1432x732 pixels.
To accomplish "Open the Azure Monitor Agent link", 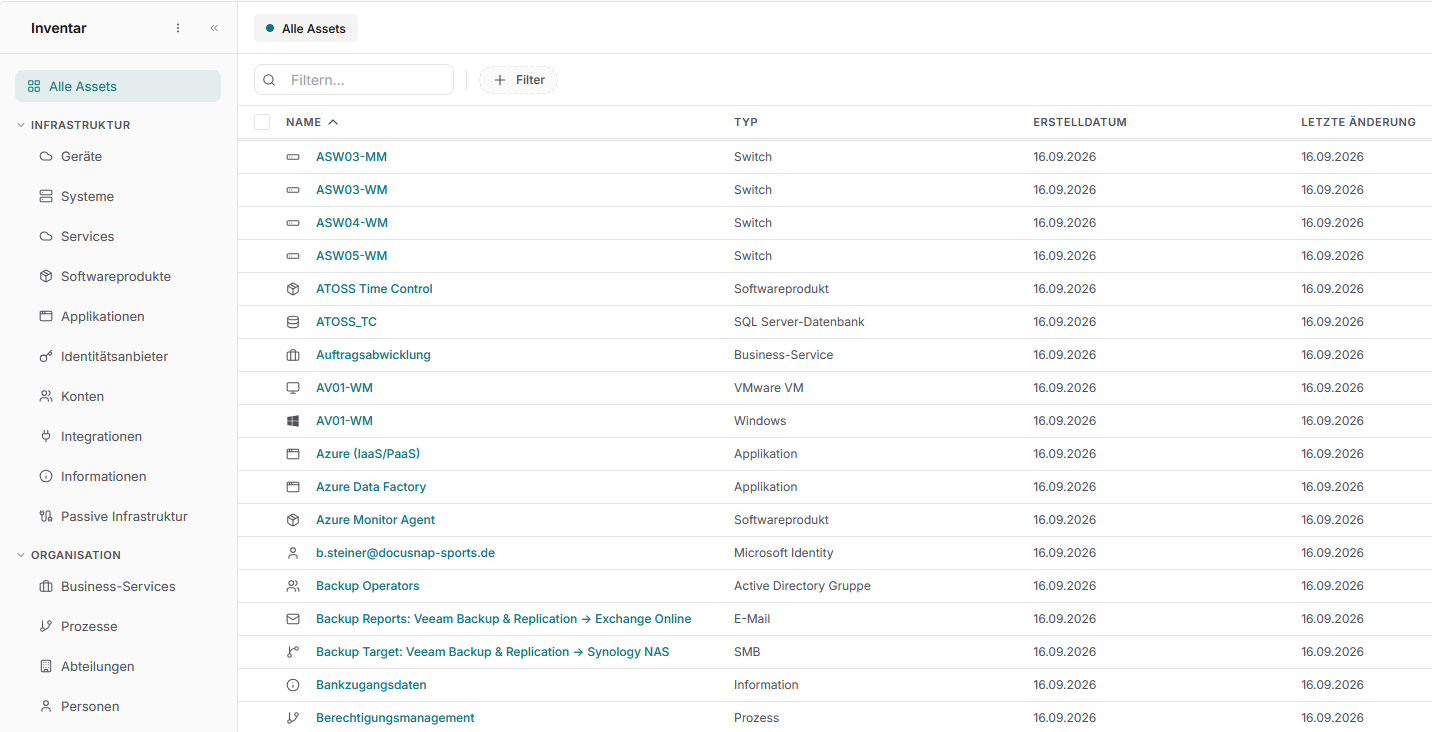I will pos(376,520).
